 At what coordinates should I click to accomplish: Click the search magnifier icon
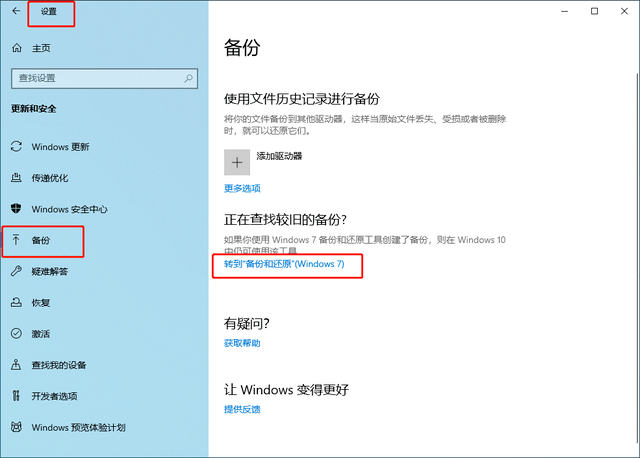(x=188, y=78)
